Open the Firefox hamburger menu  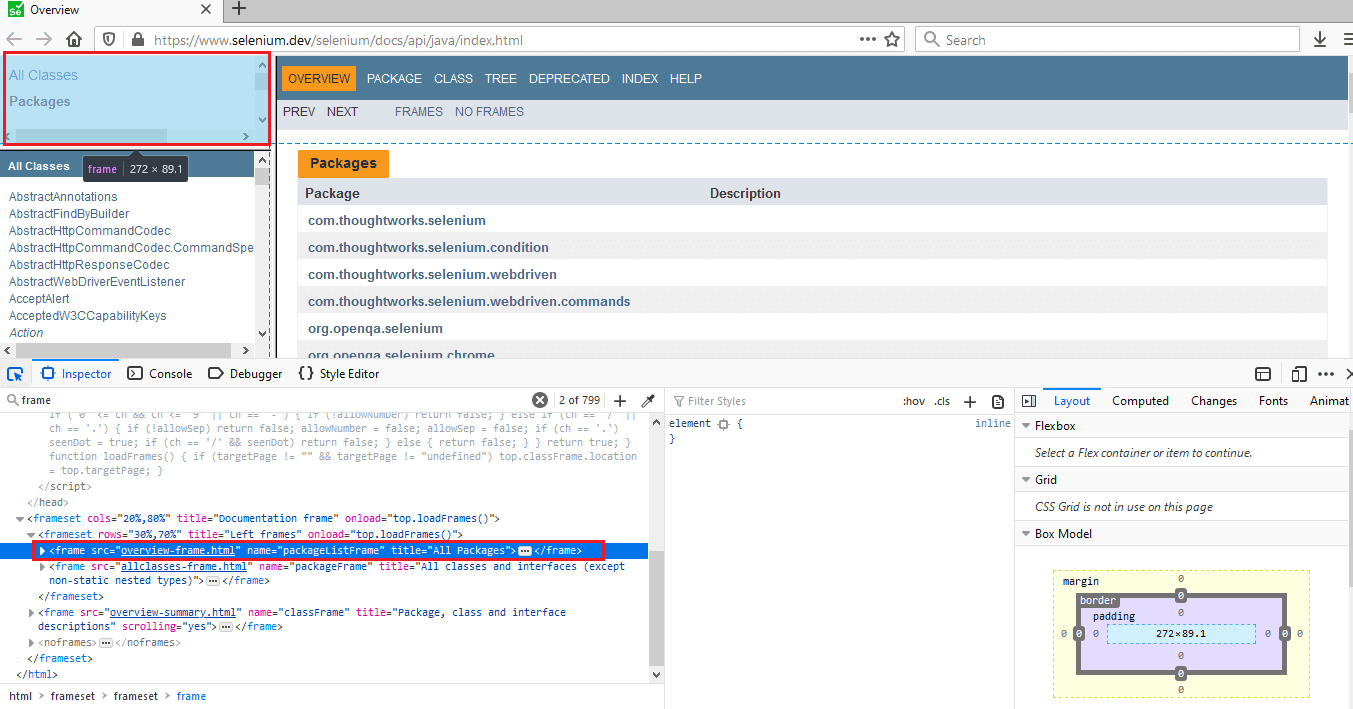click(1345, 38)
